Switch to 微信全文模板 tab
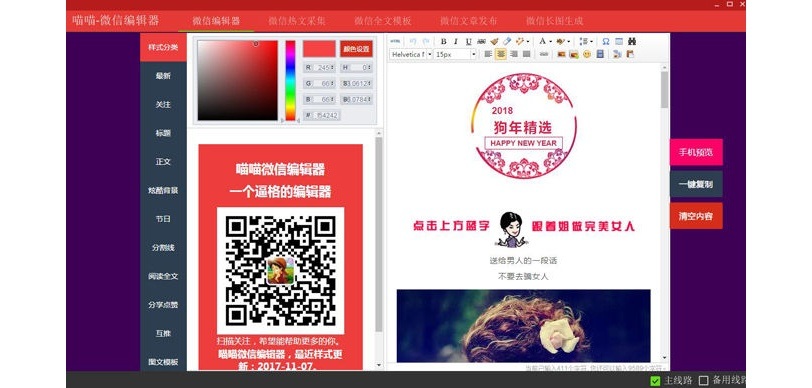 click(x=383, y=21)
